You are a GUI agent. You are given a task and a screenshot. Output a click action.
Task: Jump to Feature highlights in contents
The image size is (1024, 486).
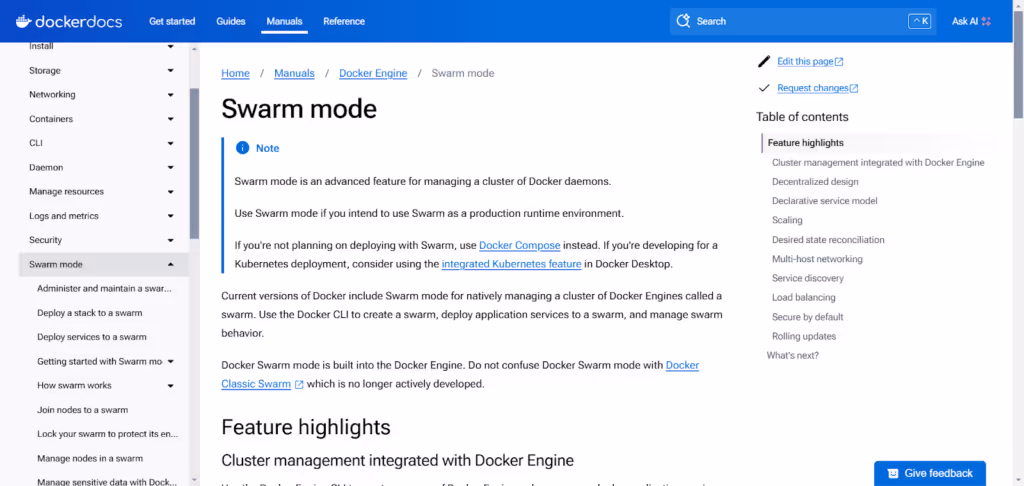(x=805, y=142)
